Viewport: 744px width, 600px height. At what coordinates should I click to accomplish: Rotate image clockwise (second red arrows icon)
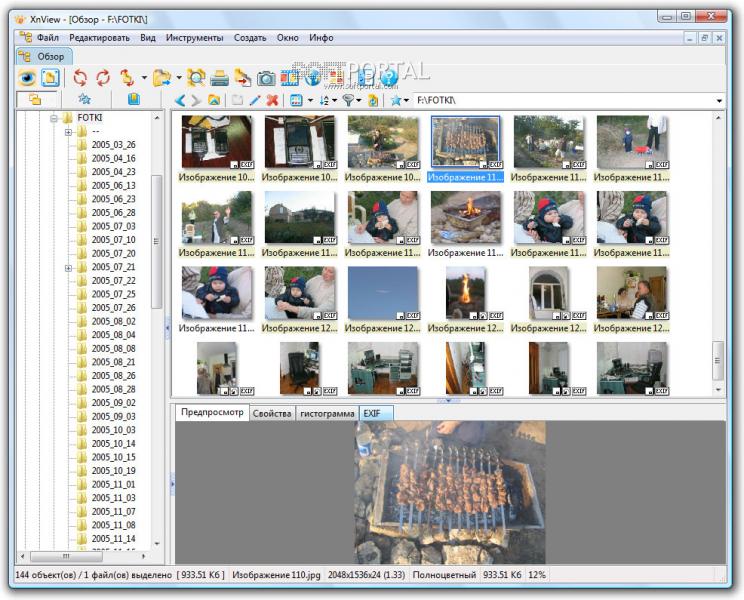click(103, 77)
